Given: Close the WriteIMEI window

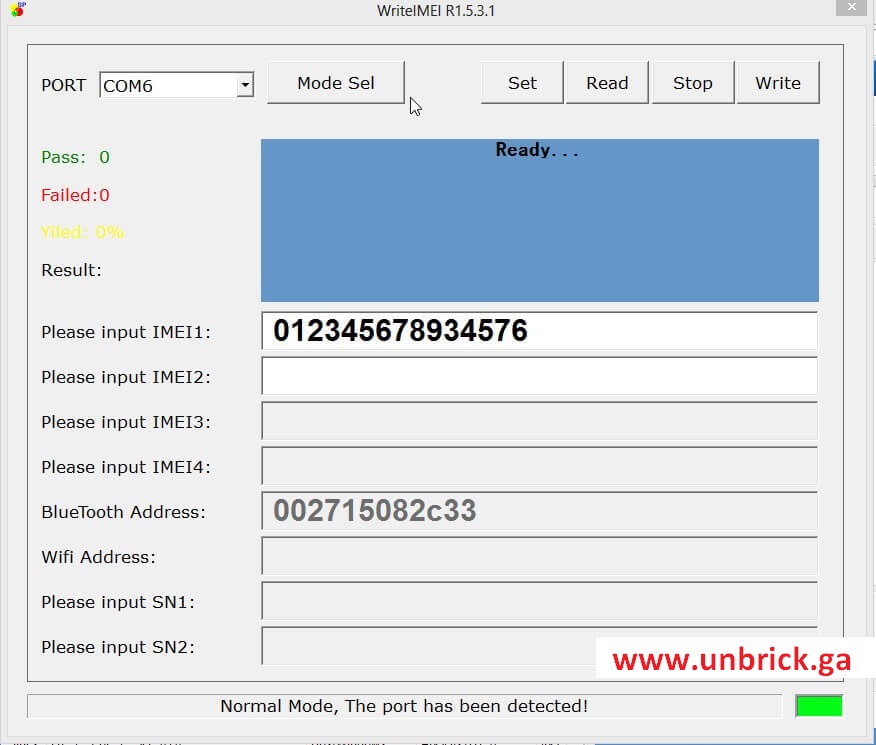Looking at the screenshot, I should click(x=851, y=7).
